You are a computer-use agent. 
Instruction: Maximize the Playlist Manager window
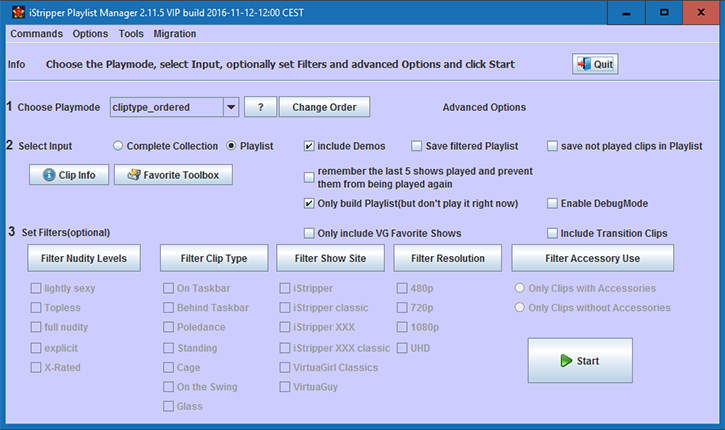tap(664, 12)
